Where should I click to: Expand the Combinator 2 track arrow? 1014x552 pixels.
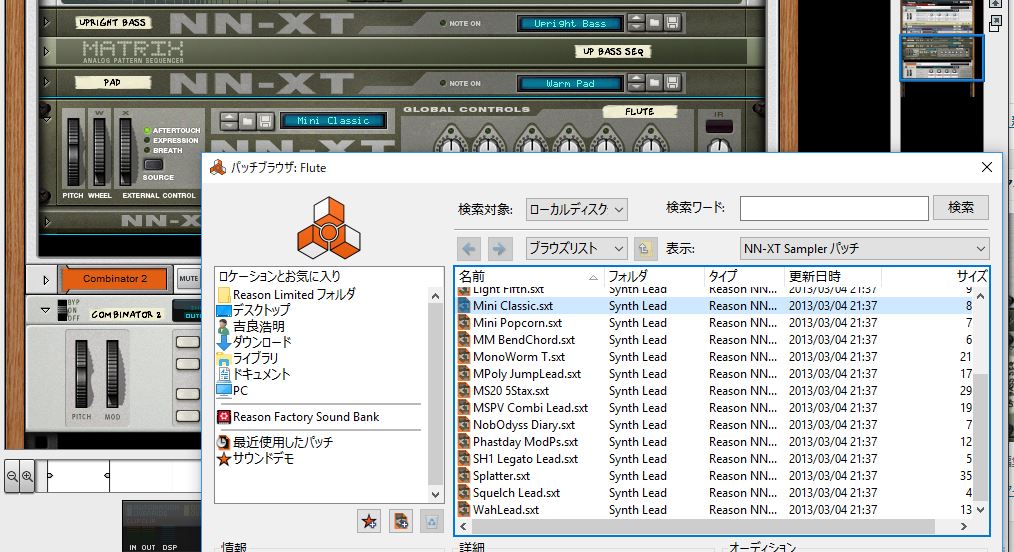46,280
